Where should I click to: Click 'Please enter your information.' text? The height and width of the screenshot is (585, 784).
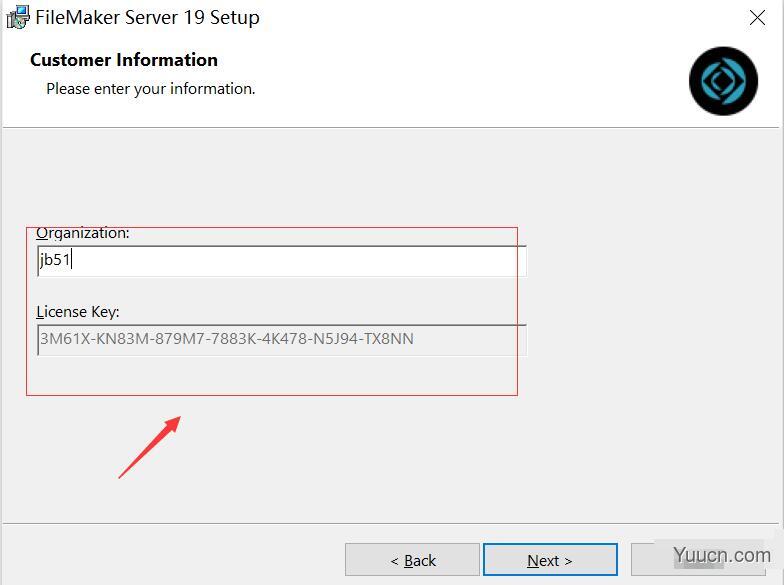click(150, 89)
